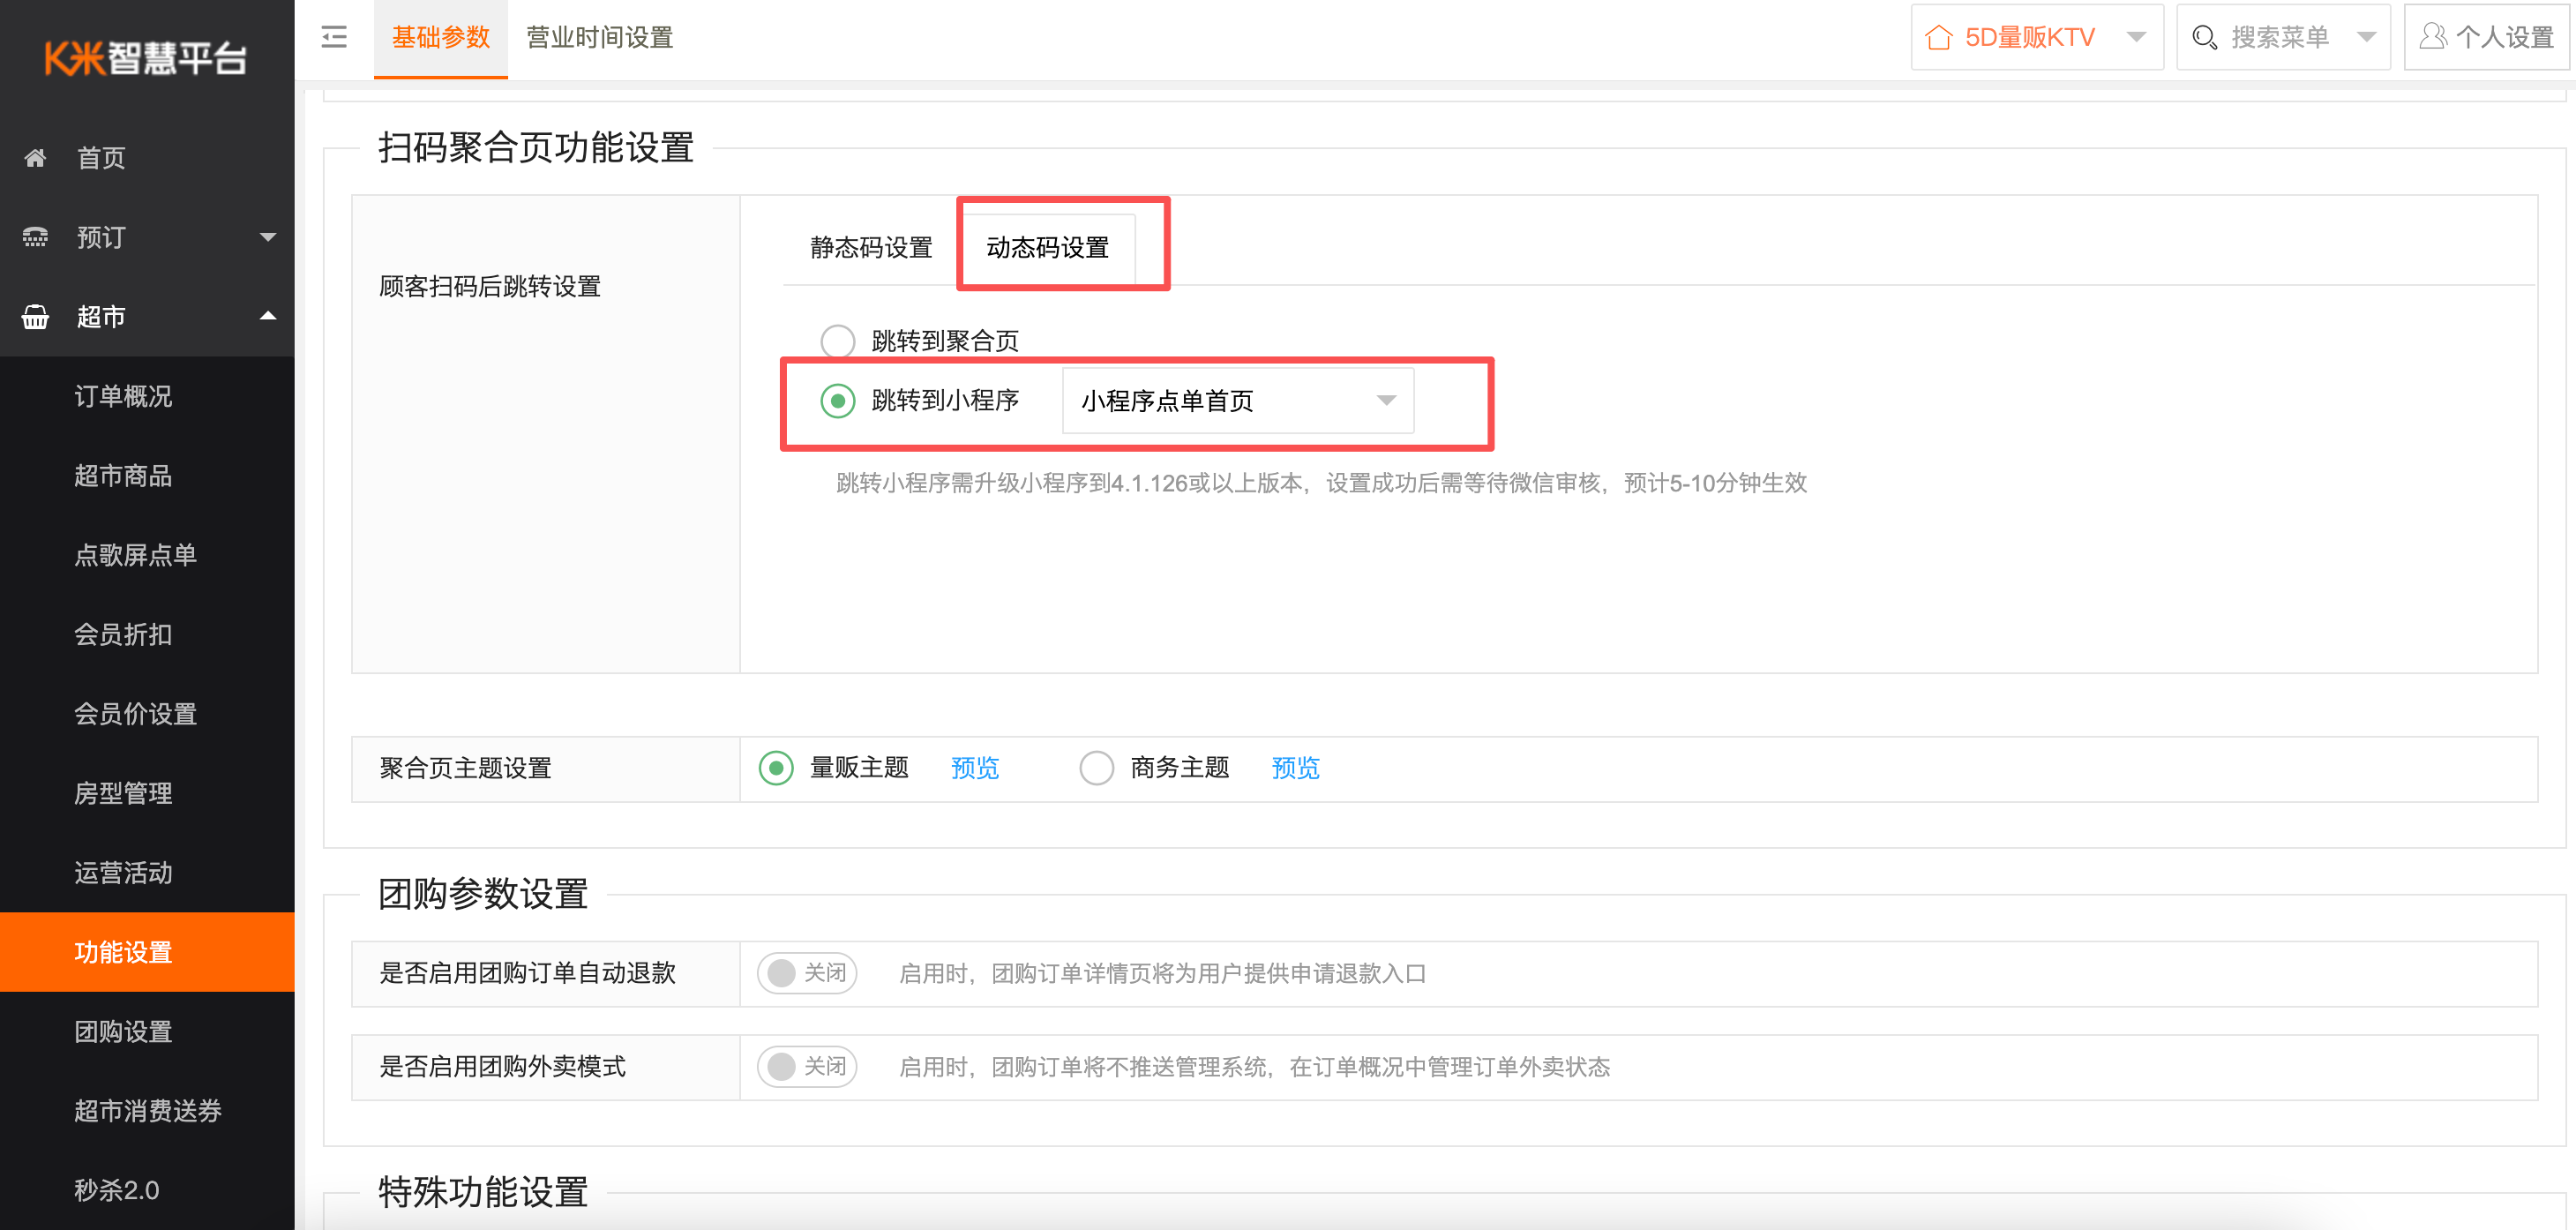Click the 搜索菜单 search field
Viewport: 2576px width, 1230px height.
[2283, 38]
